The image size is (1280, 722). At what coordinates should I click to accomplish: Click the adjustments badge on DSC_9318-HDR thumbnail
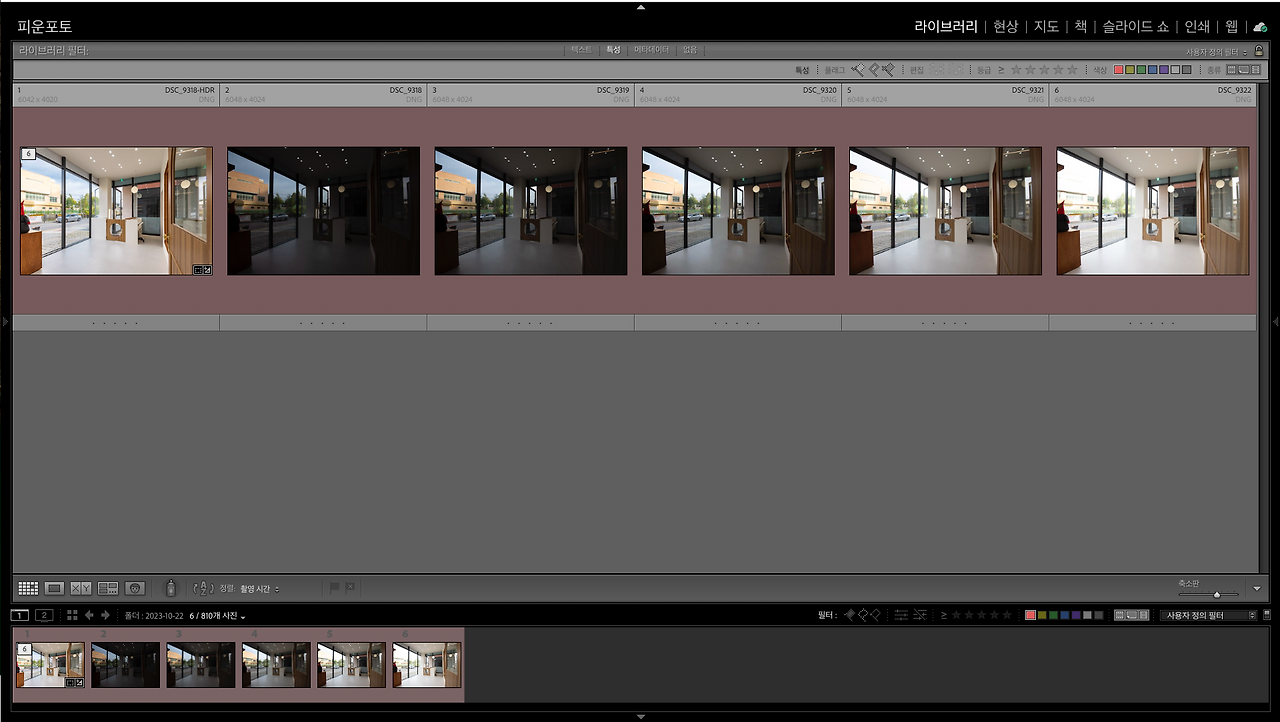click(x=207, y=269)
